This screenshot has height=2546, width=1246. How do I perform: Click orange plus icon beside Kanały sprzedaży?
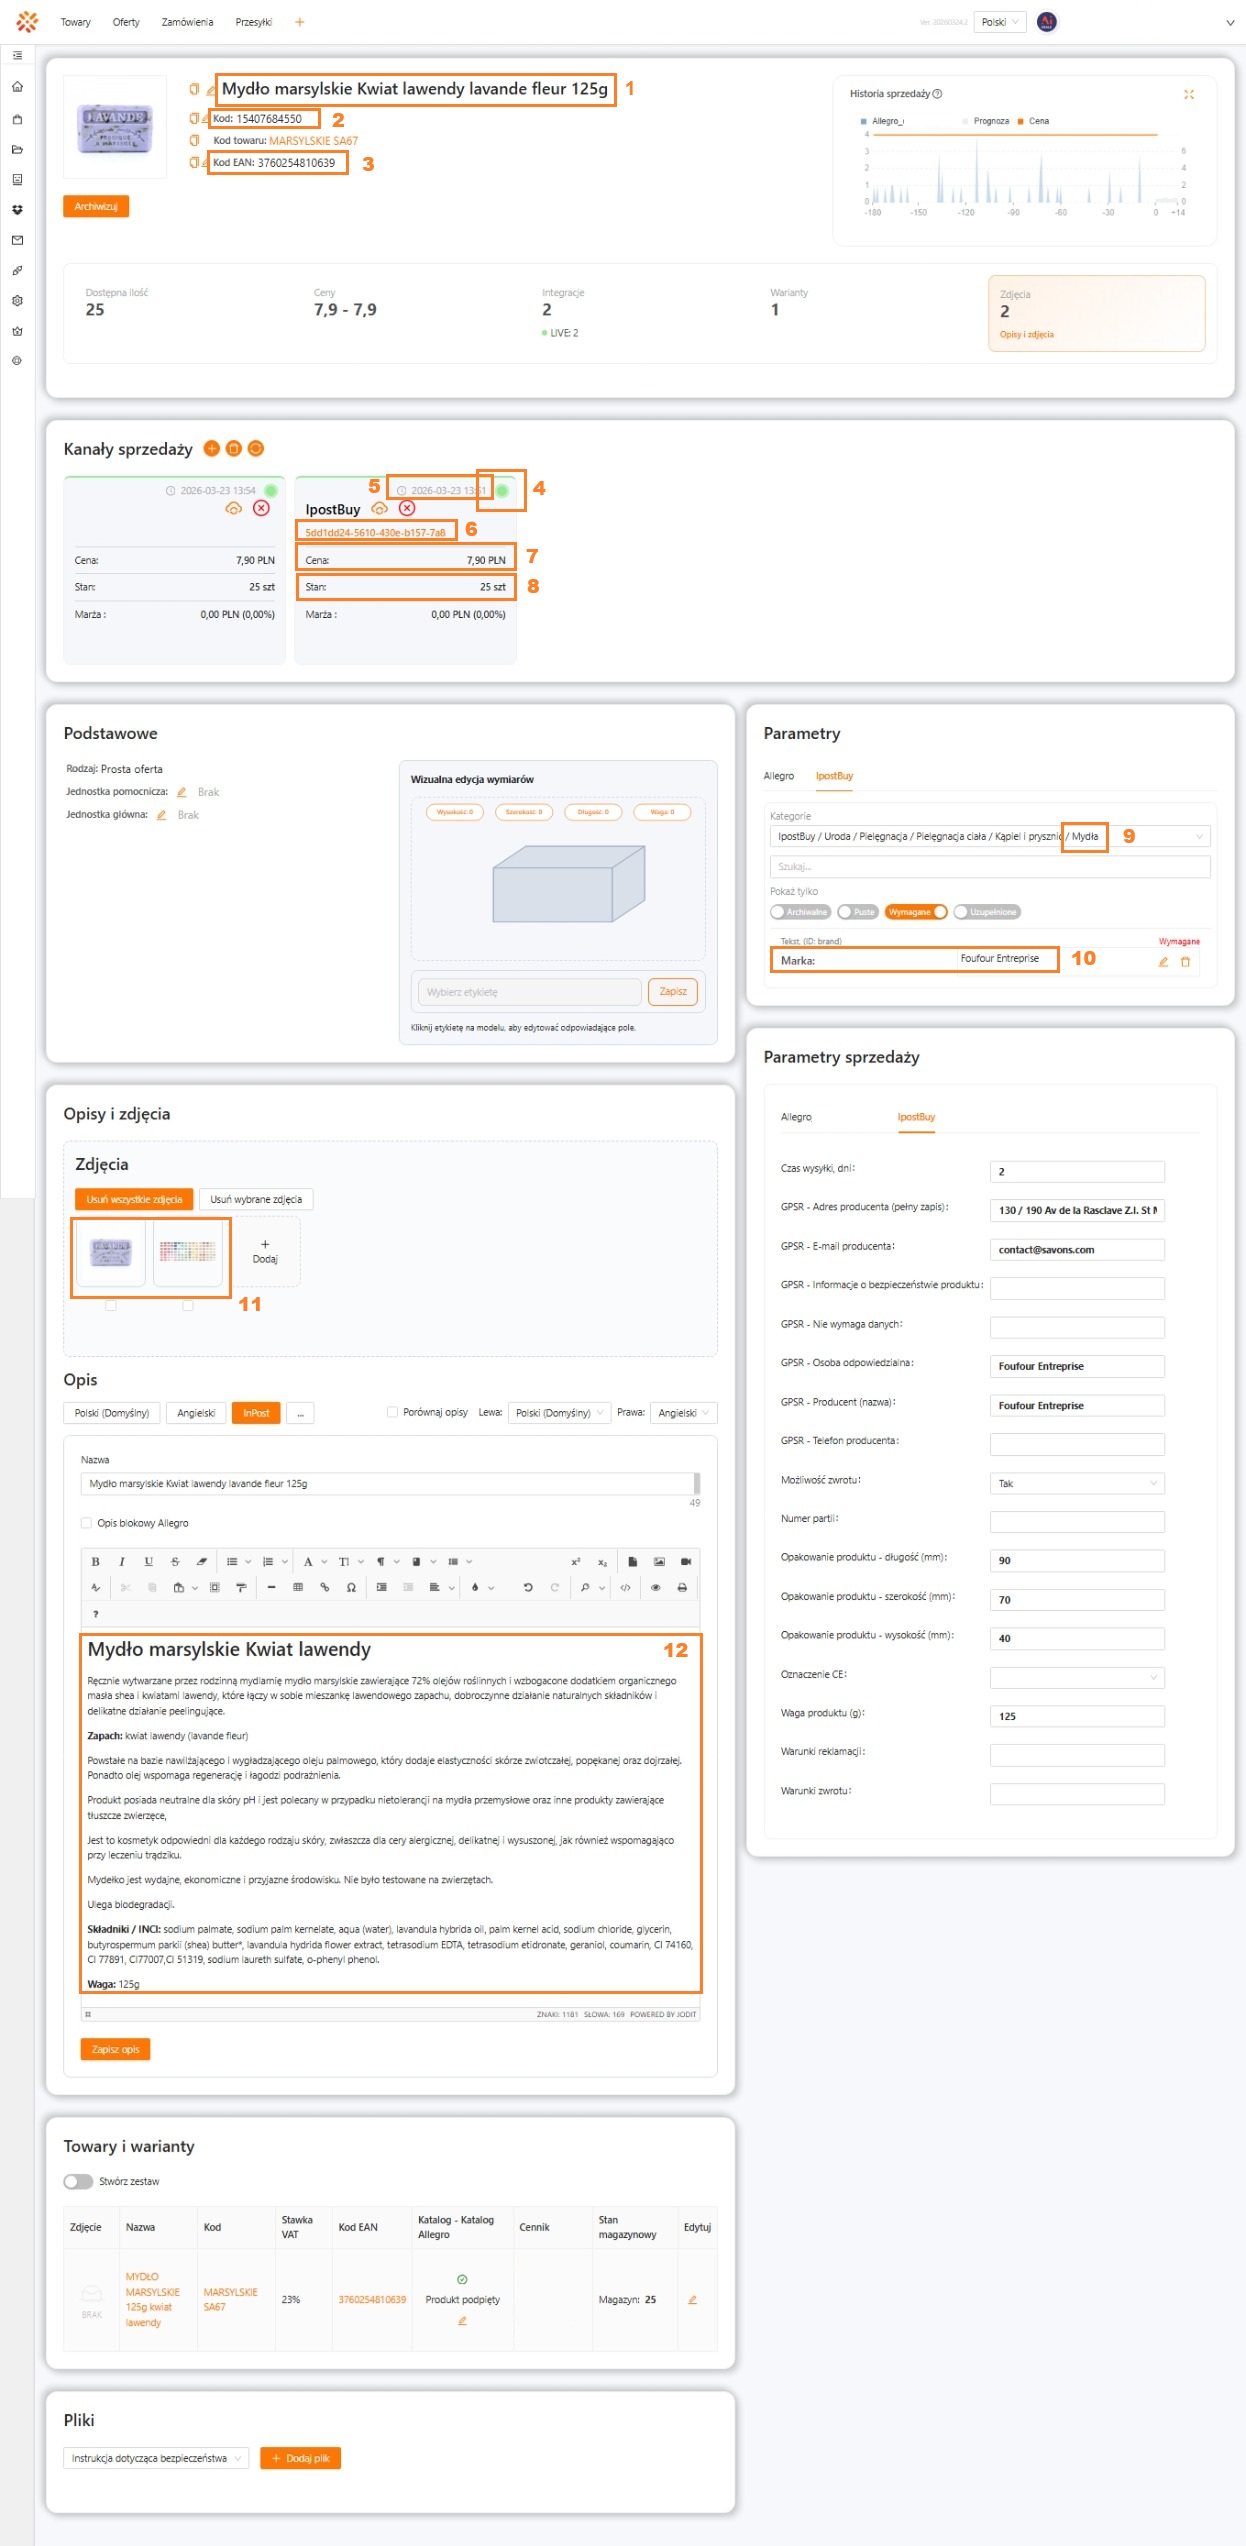[x=211, y=448]
